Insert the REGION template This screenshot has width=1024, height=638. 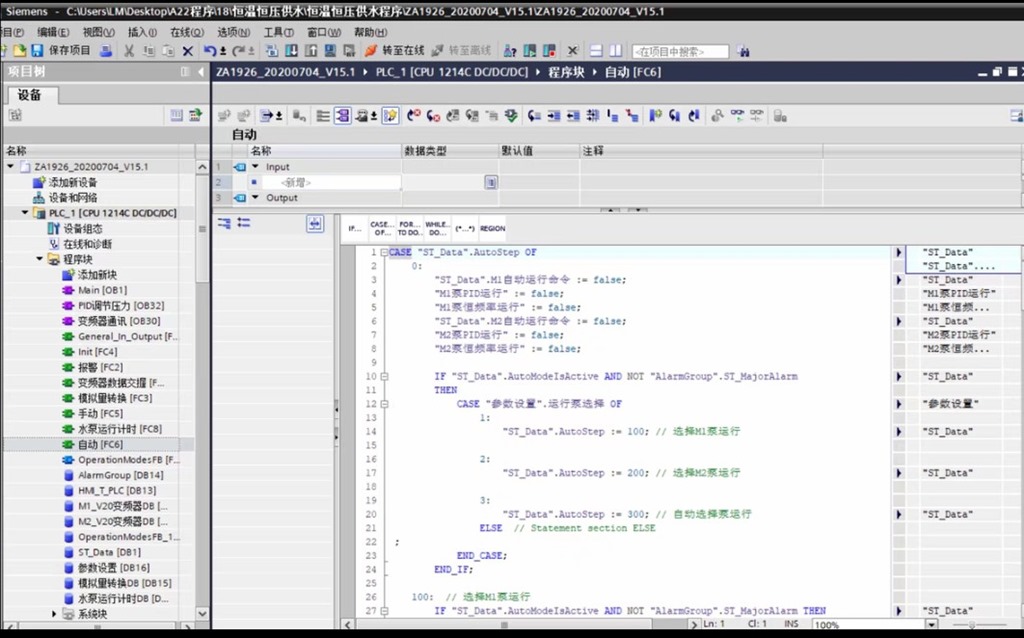click(492, 228)
